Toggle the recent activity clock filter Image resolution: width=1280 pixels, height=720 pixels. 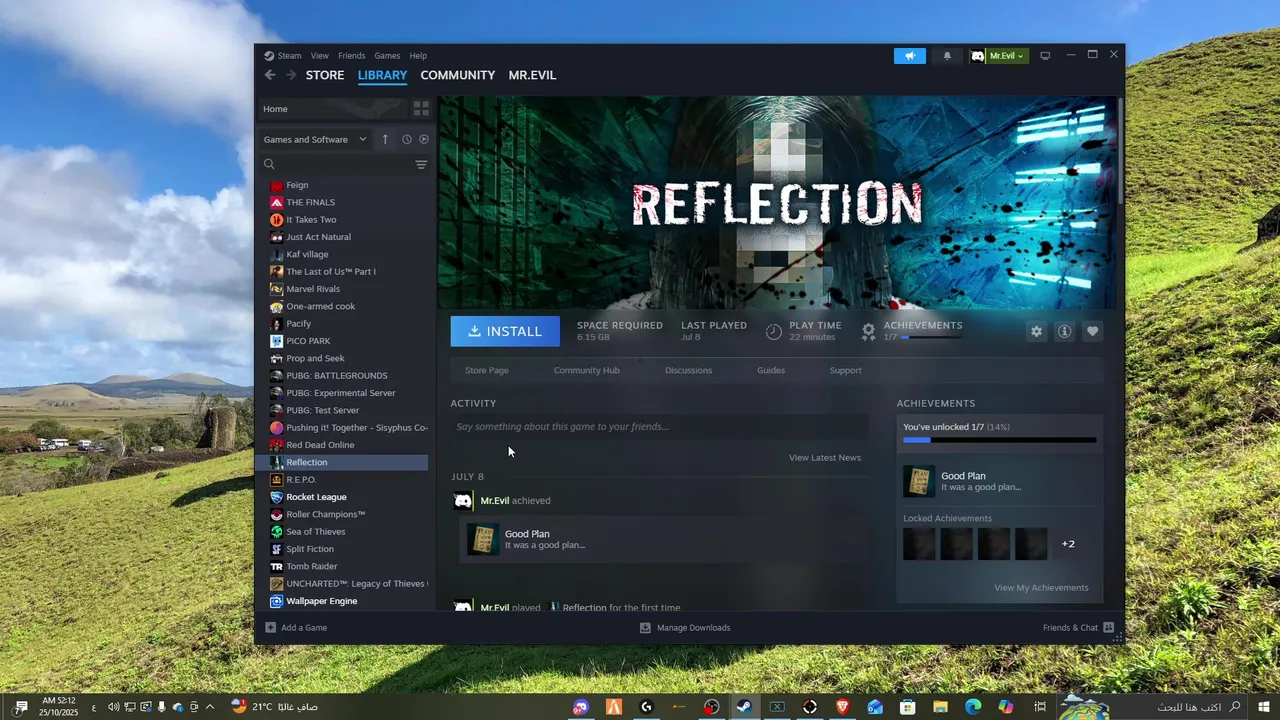(x=407, y=139)
